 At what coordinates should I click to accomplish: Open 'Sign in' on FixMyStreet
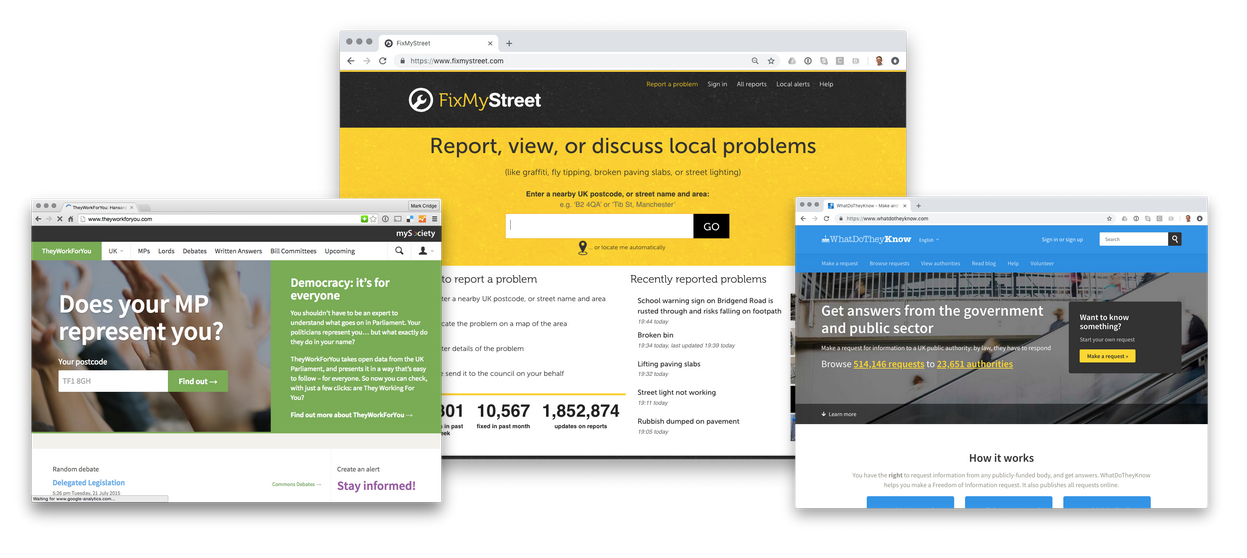[x=717, y=84]
